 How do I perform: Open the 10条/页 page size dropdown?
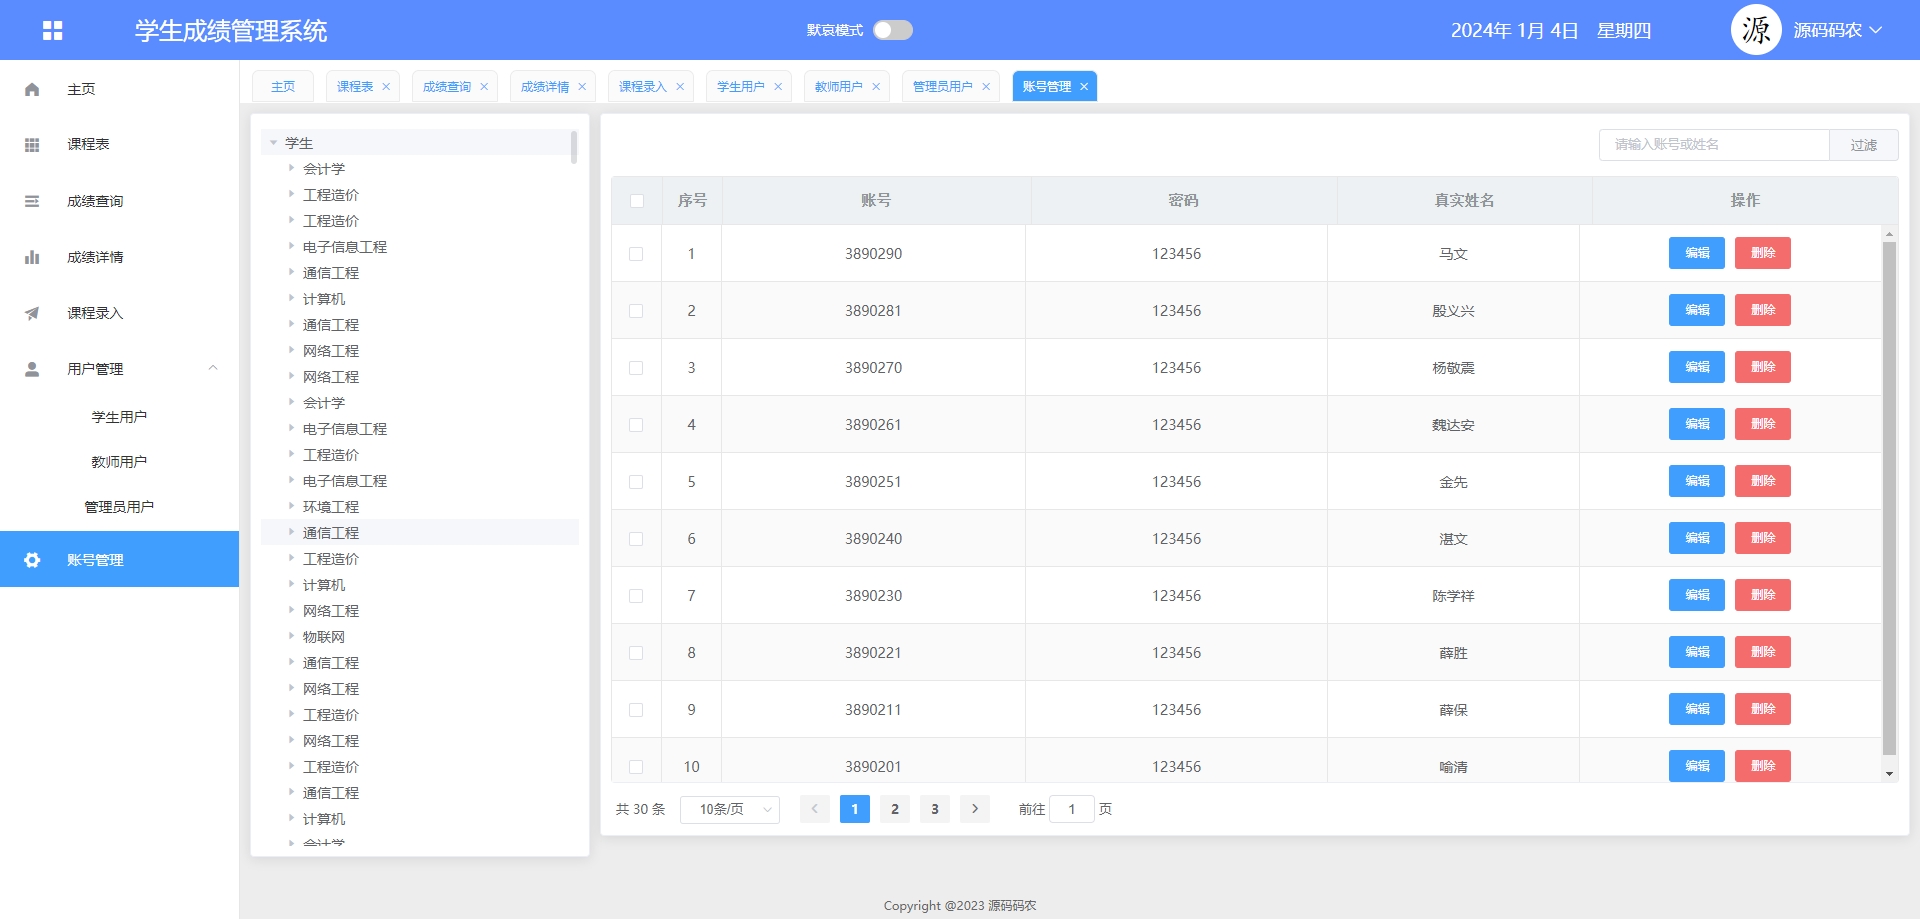pyautogui.click(x=730, y=809)
